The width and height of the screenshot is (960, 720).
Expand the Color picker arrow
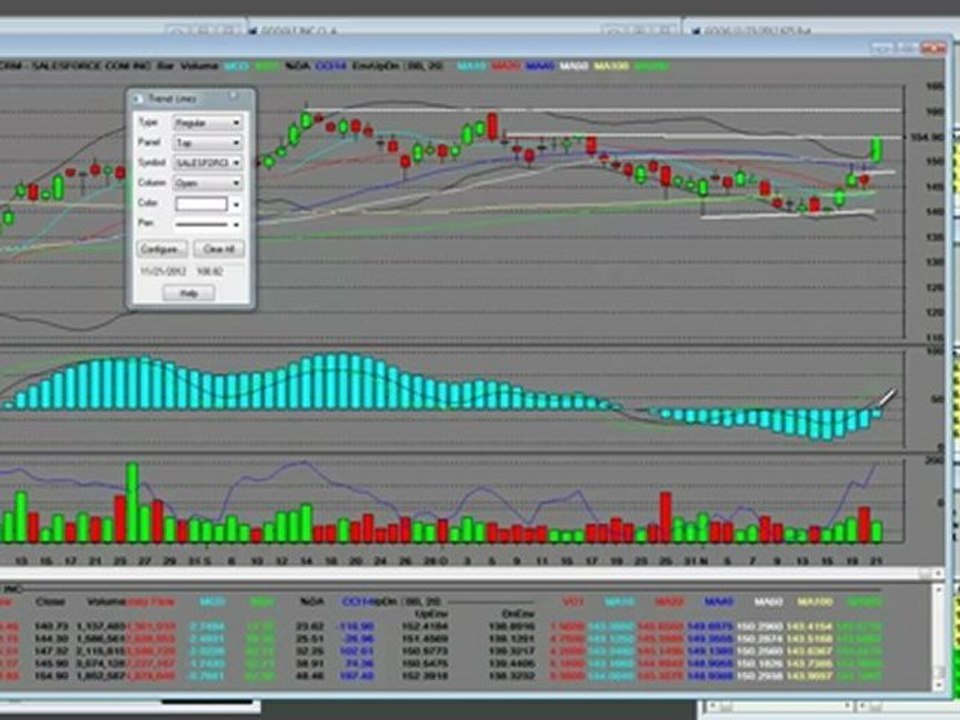click(236, 204)
